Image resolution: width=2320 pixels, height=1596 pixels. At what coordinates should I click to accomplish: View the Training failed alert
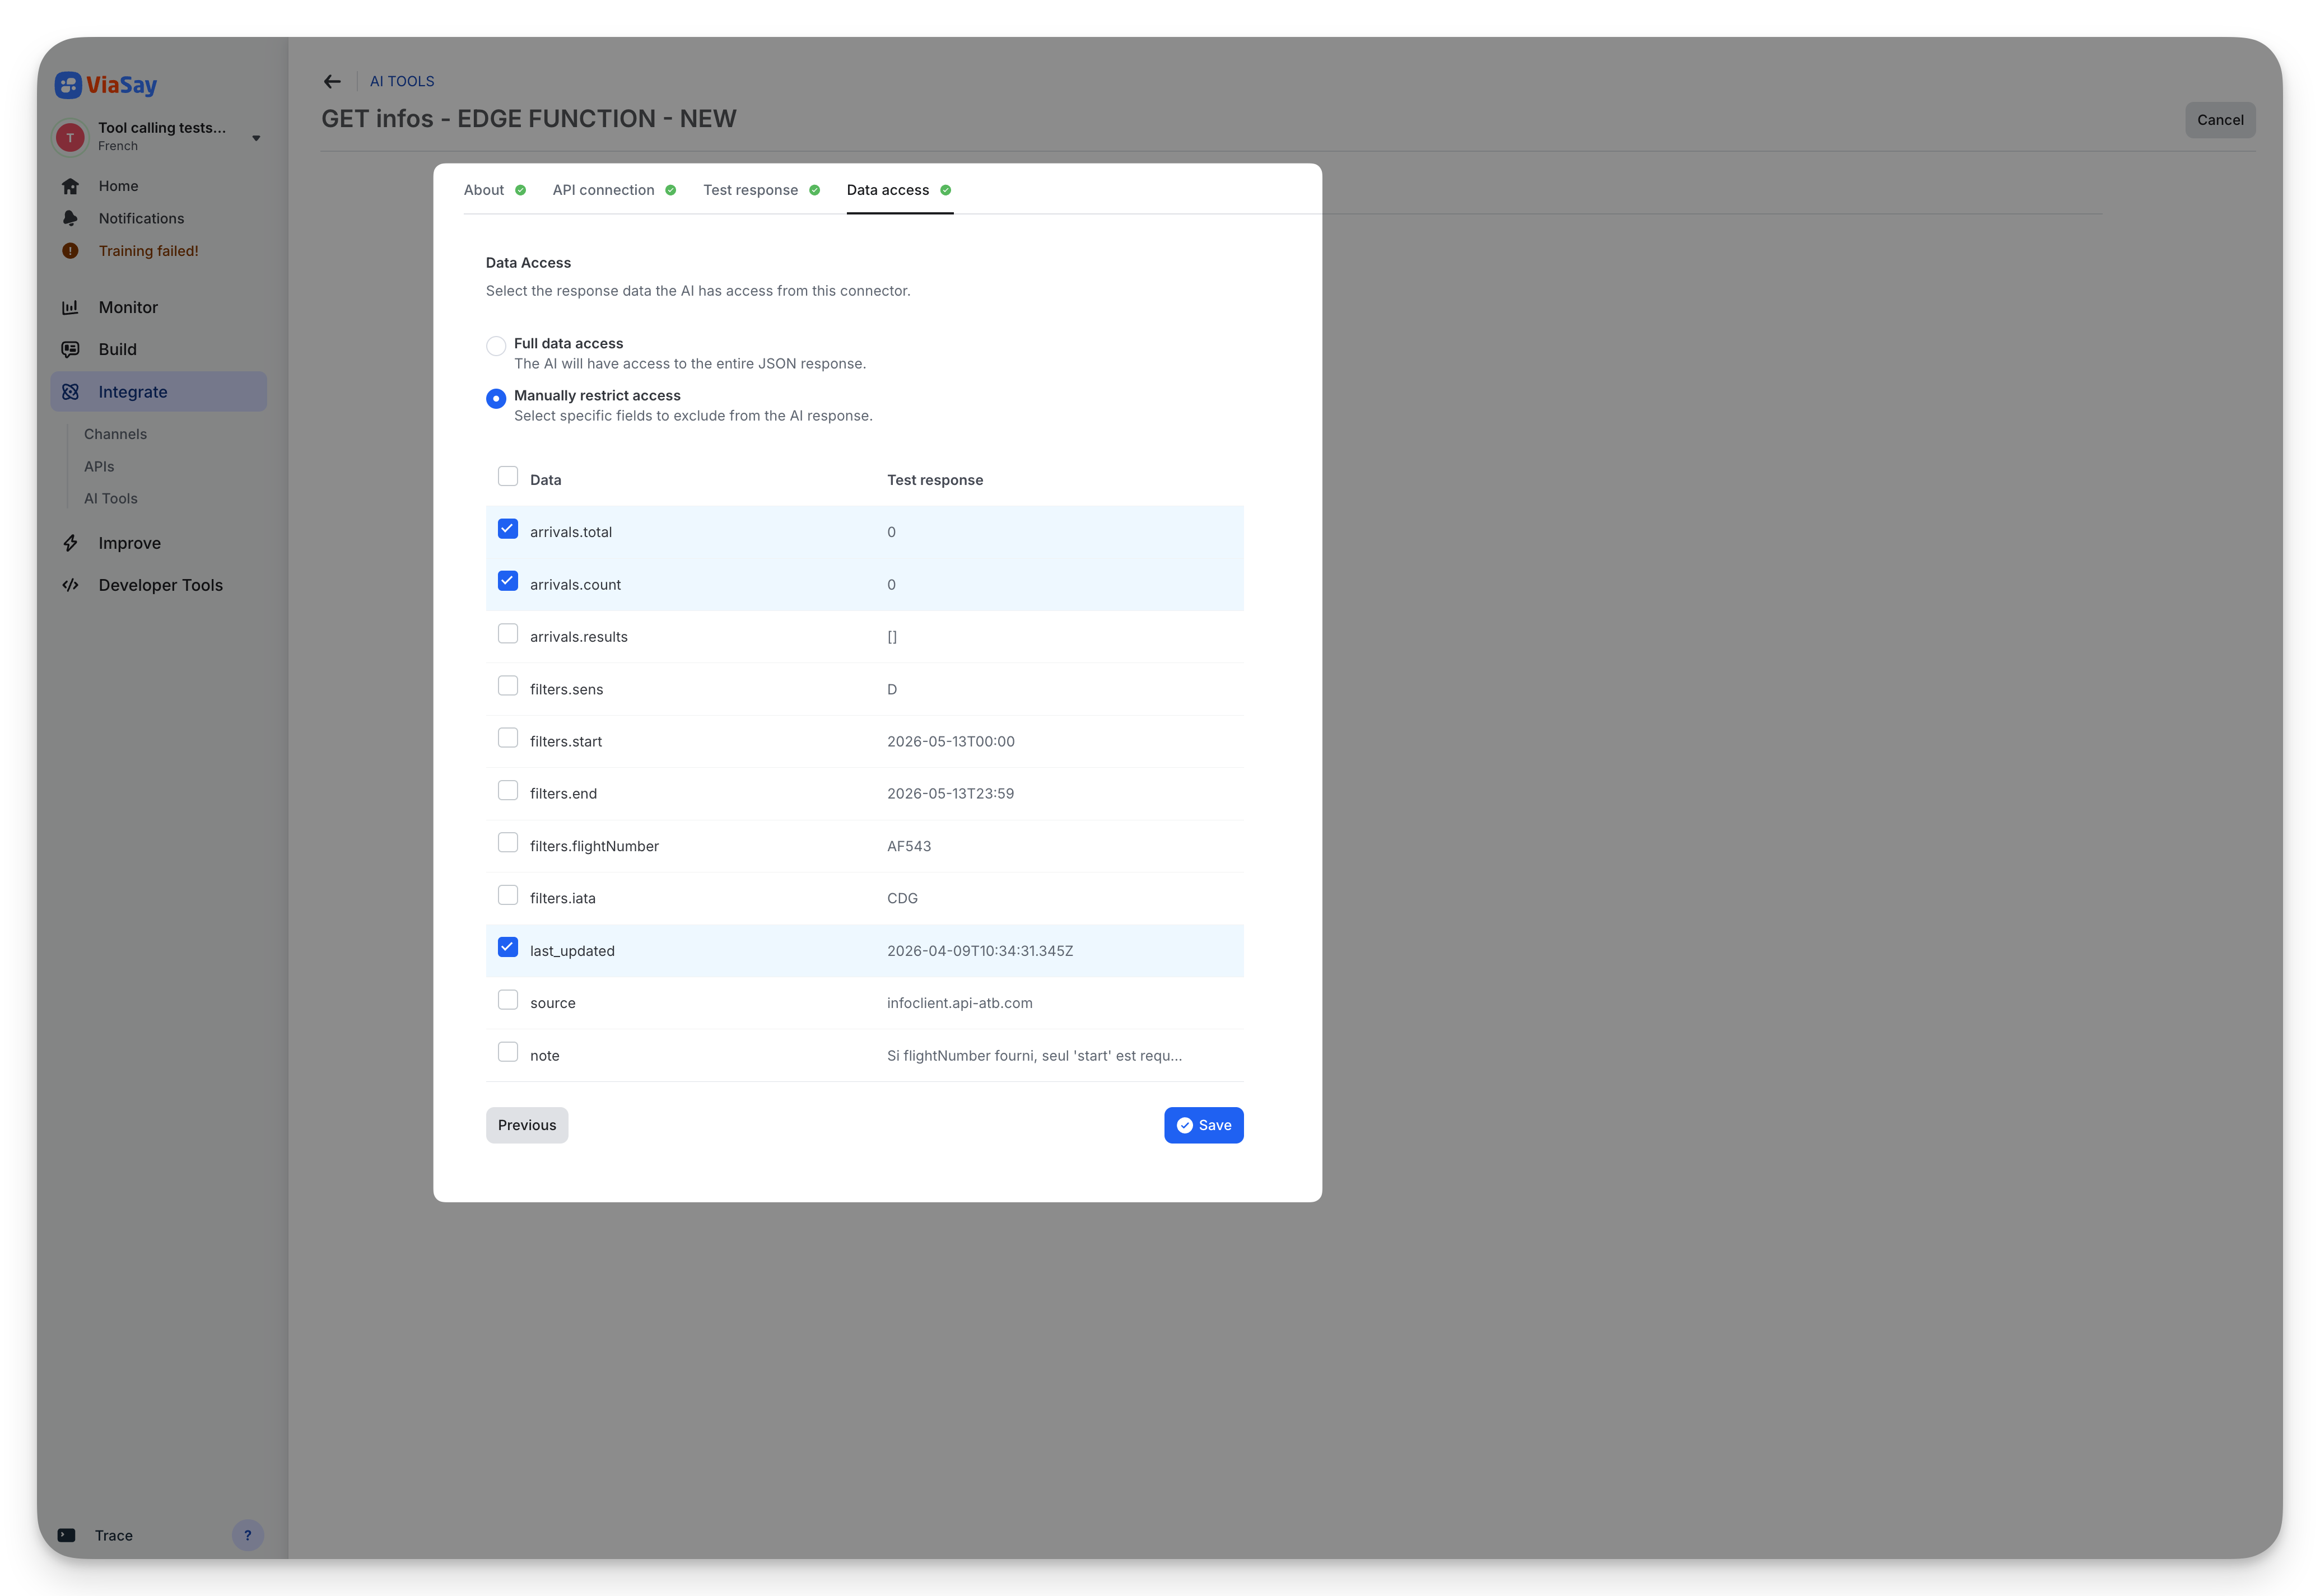pyautogui.click(x=148, y=250)
